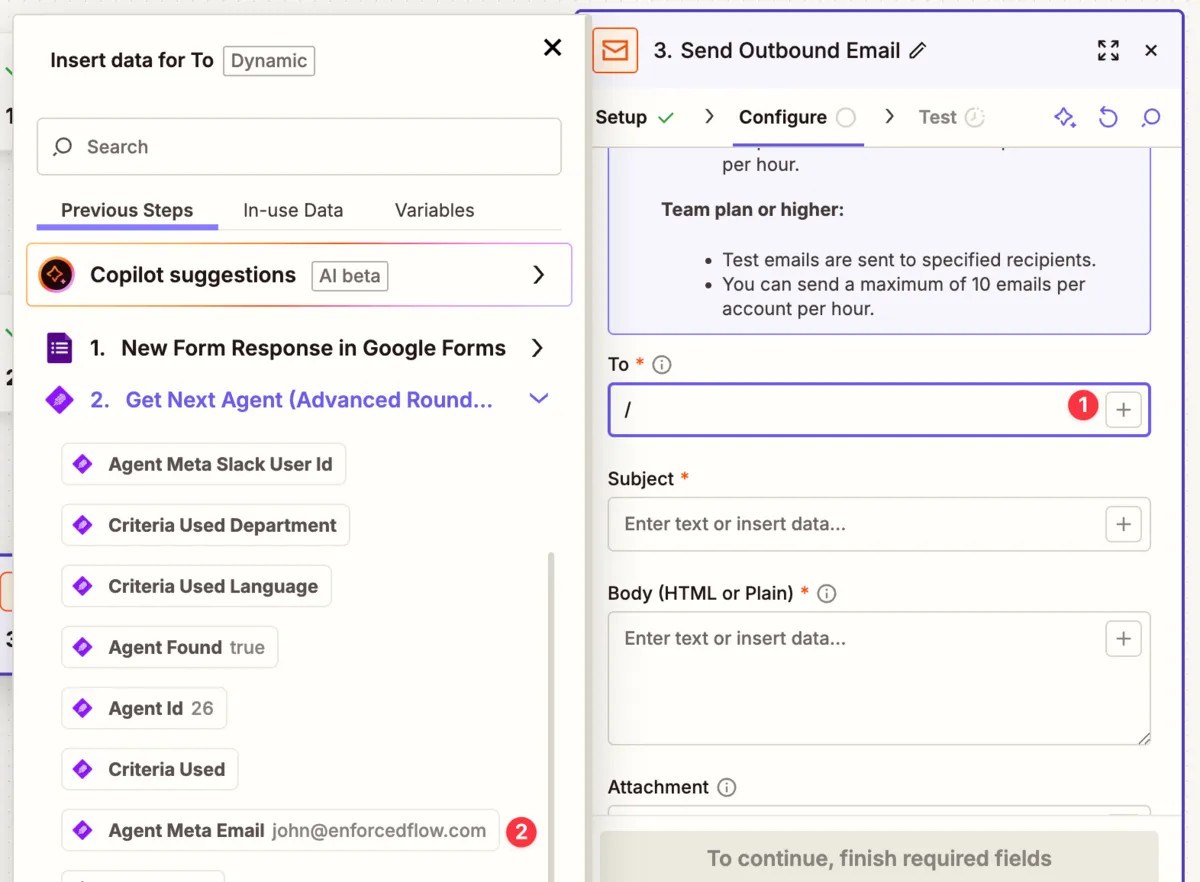The image size is (1200, 882).
Task: Collapse the Get Next Agent step chevron
Action: (x=539, y=398)
